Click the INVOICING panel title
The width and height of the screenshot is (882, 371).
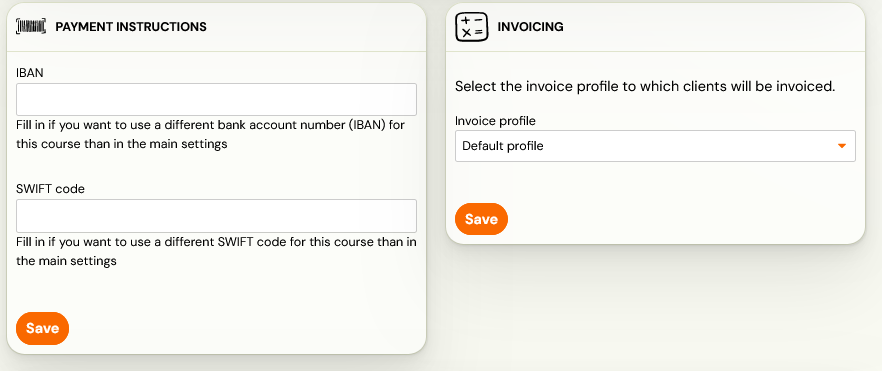click(x=530, y=26)
